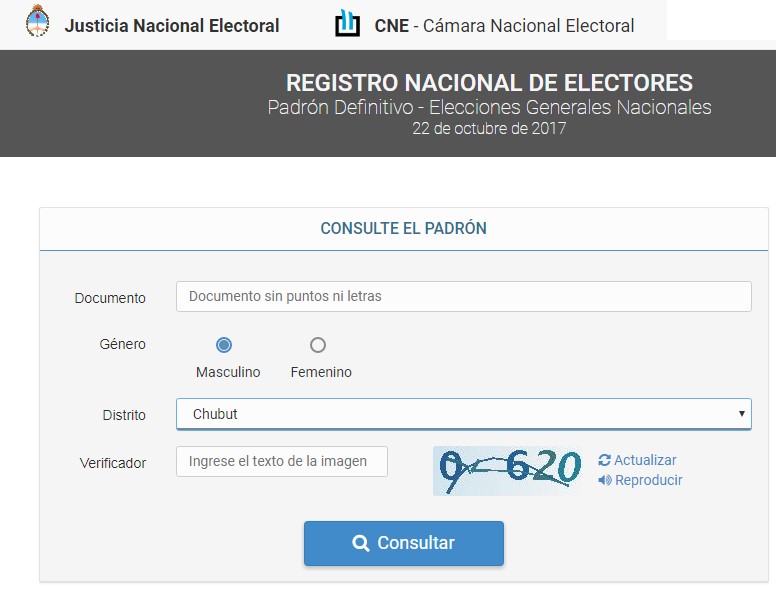This screenshot has height=590, width=776.
Task: Click the Actualizar captcha link
Action: [x=645, y=460]
